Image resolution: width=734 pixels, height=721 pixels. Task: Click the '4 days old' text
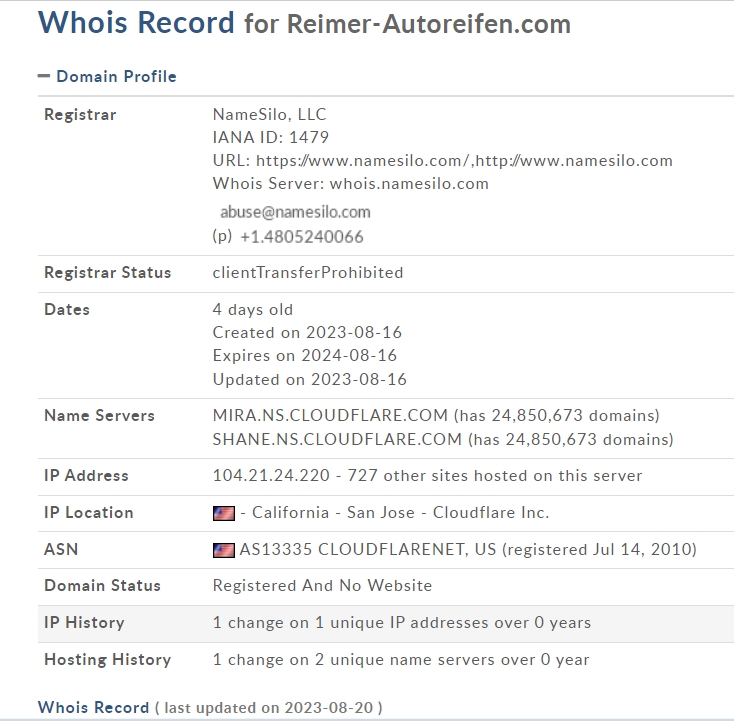click(x=253, y=309)
